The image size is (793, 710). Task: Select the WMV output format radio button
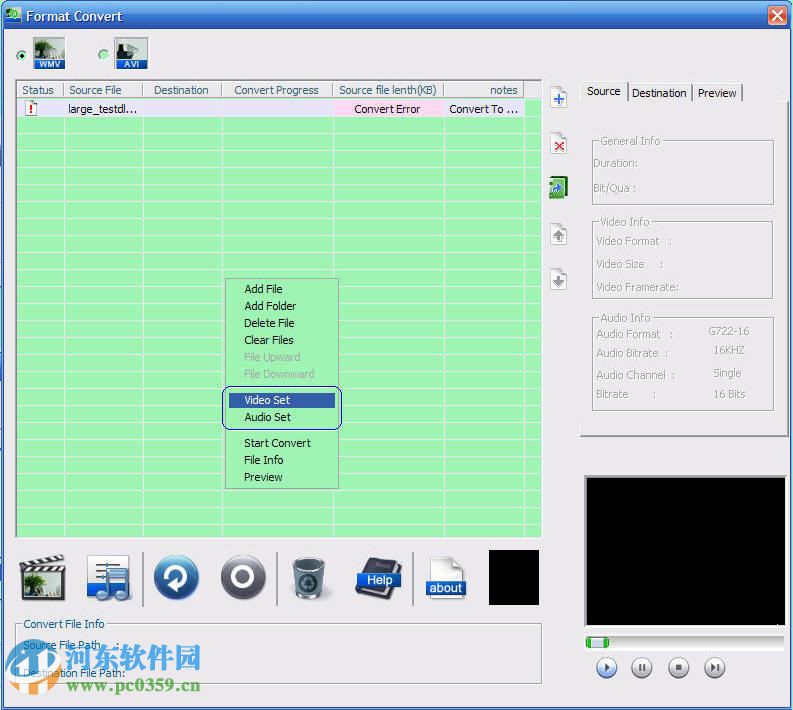[x=22, y=55]
